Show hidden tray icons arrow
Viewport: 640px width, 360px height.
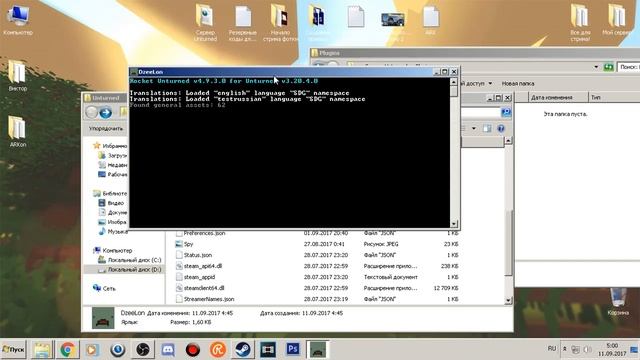(x=564, y=349)
